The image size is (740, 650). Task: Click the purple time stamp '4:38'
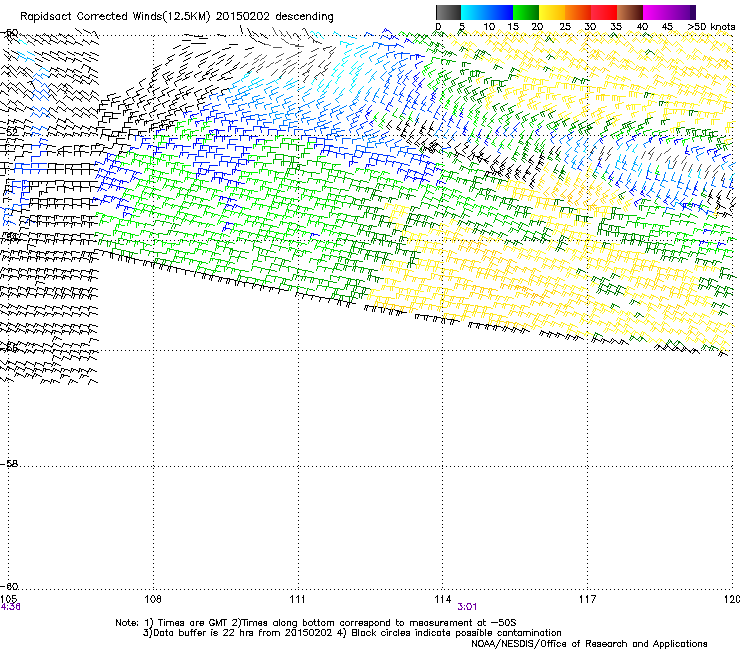(x=10, y=607)
